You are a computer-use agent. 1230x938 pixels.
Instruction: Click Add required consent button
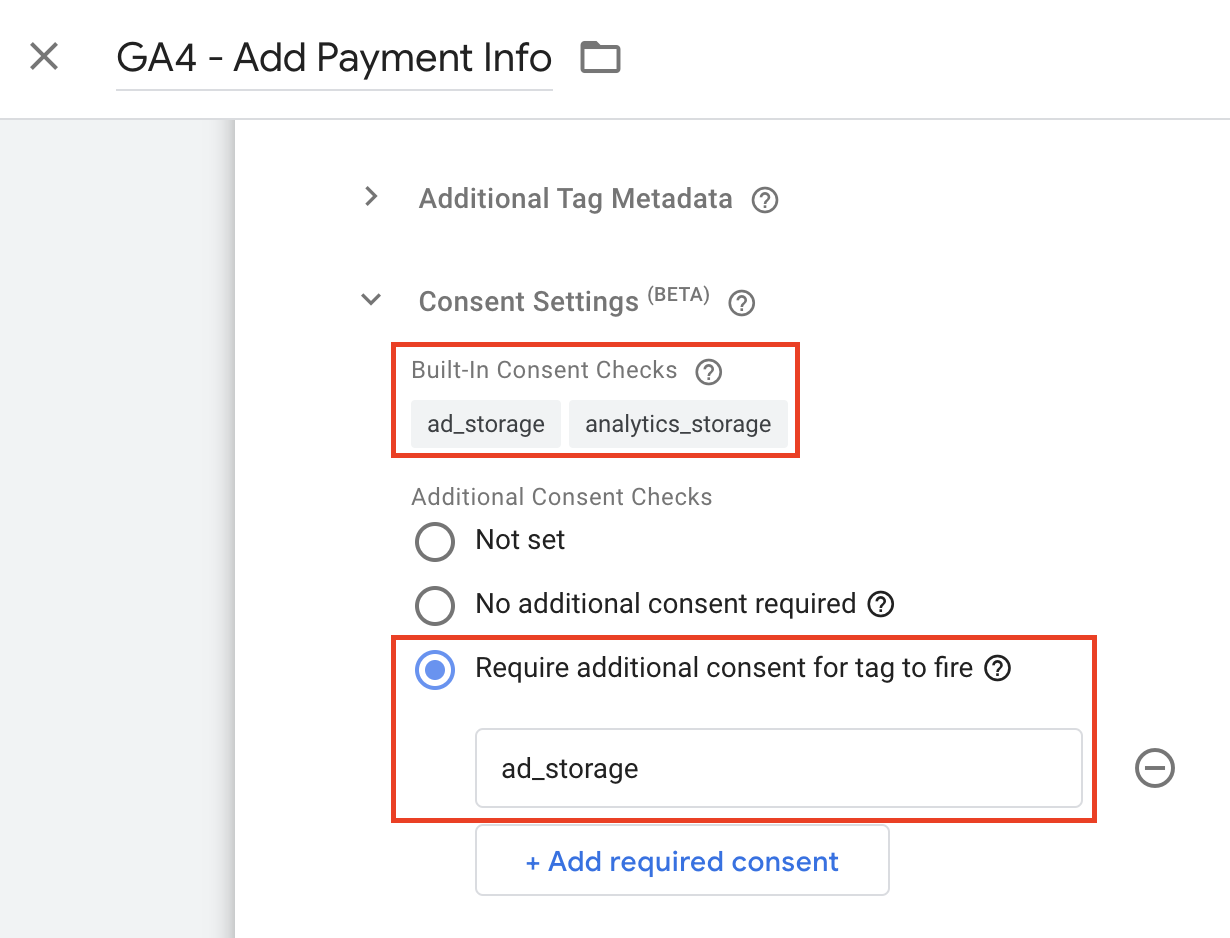682,861
